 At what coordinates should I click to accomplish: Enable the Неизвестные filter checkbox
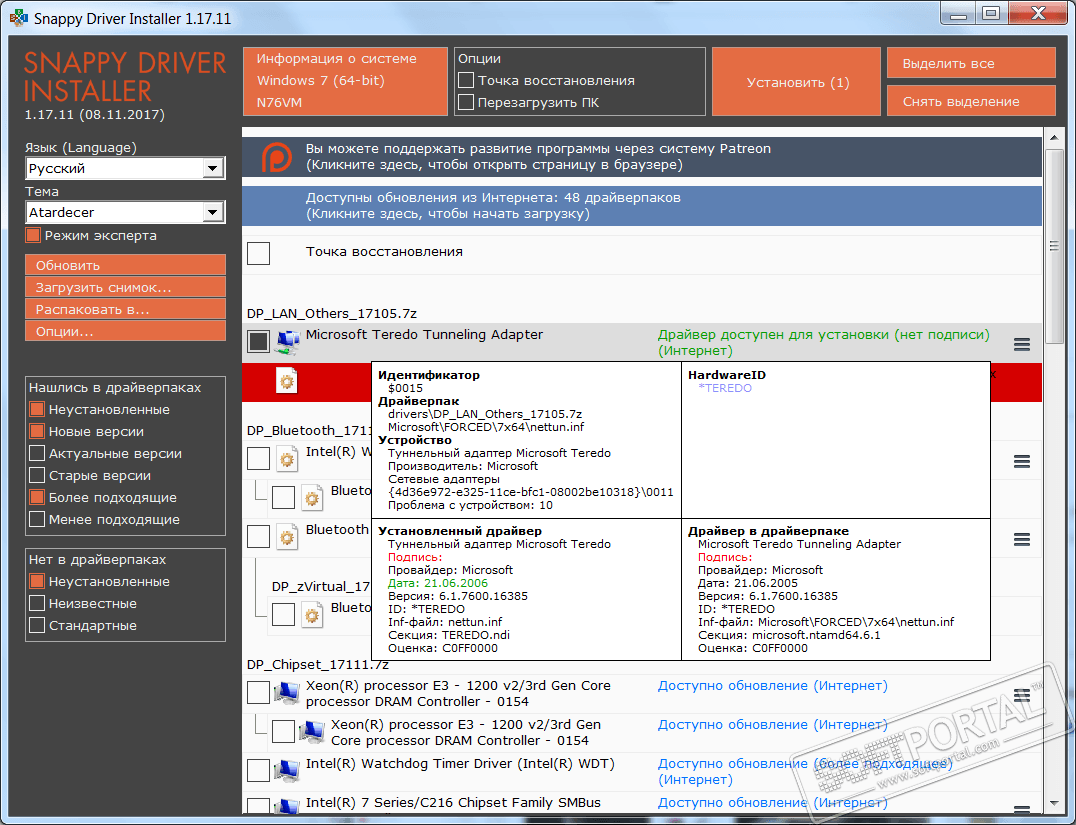click(37, 604)
